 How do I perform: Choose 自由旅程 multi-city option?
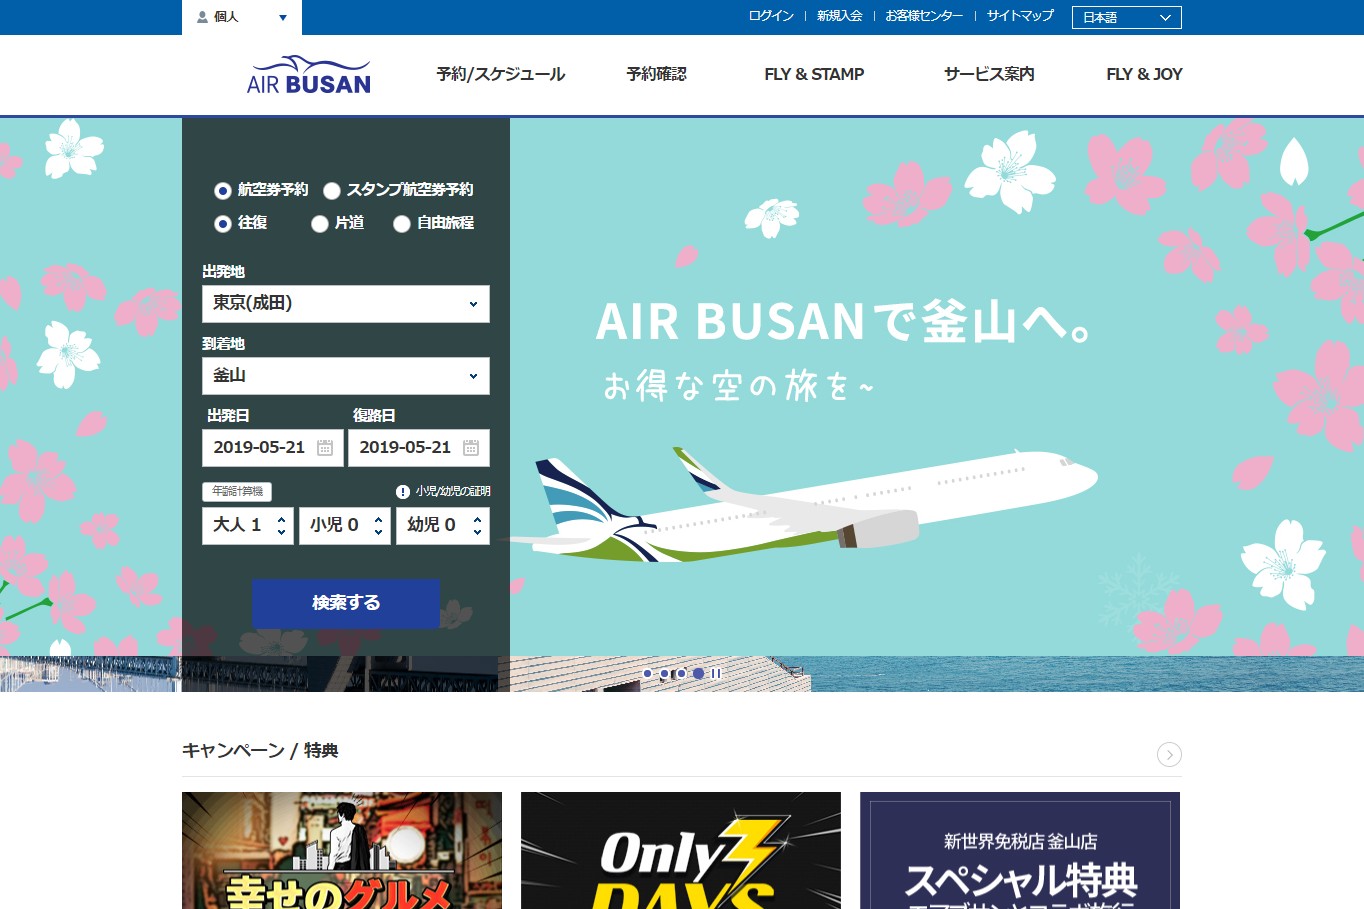point(402,223)
